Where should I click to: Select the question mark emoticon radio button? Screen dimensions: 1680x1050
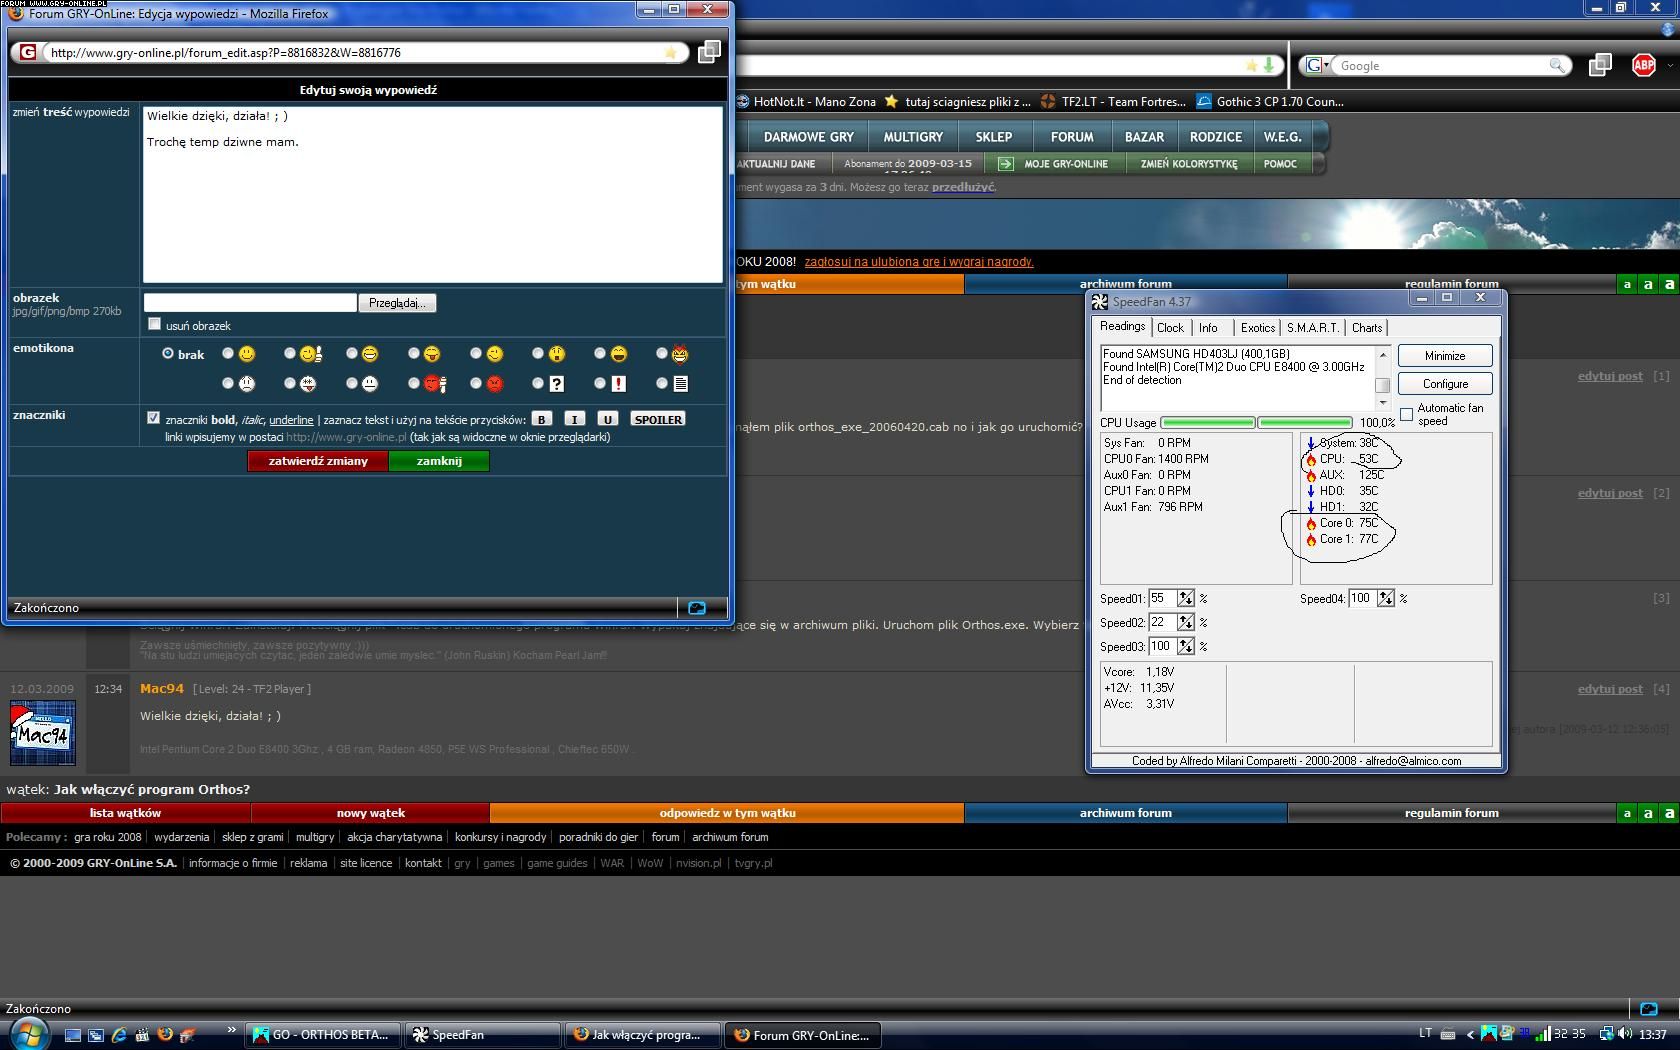point(538,383)
